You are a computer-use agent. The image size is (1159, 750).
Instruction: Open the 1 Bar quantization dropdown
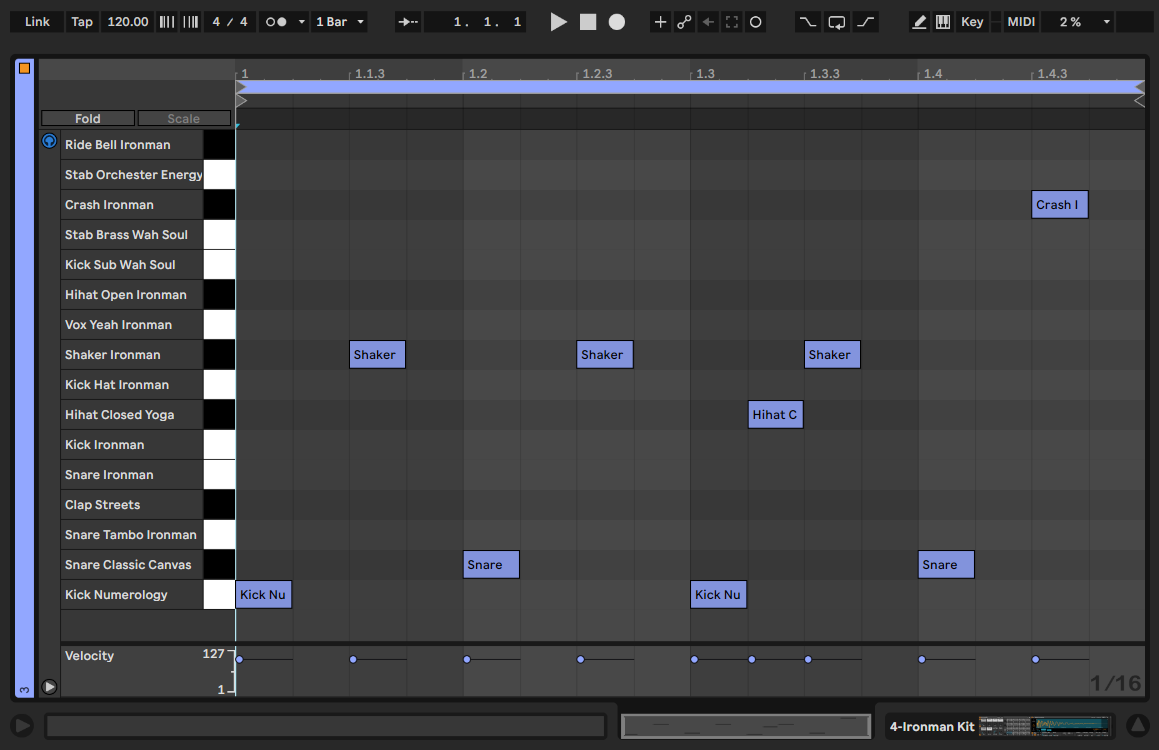[340, 22]
